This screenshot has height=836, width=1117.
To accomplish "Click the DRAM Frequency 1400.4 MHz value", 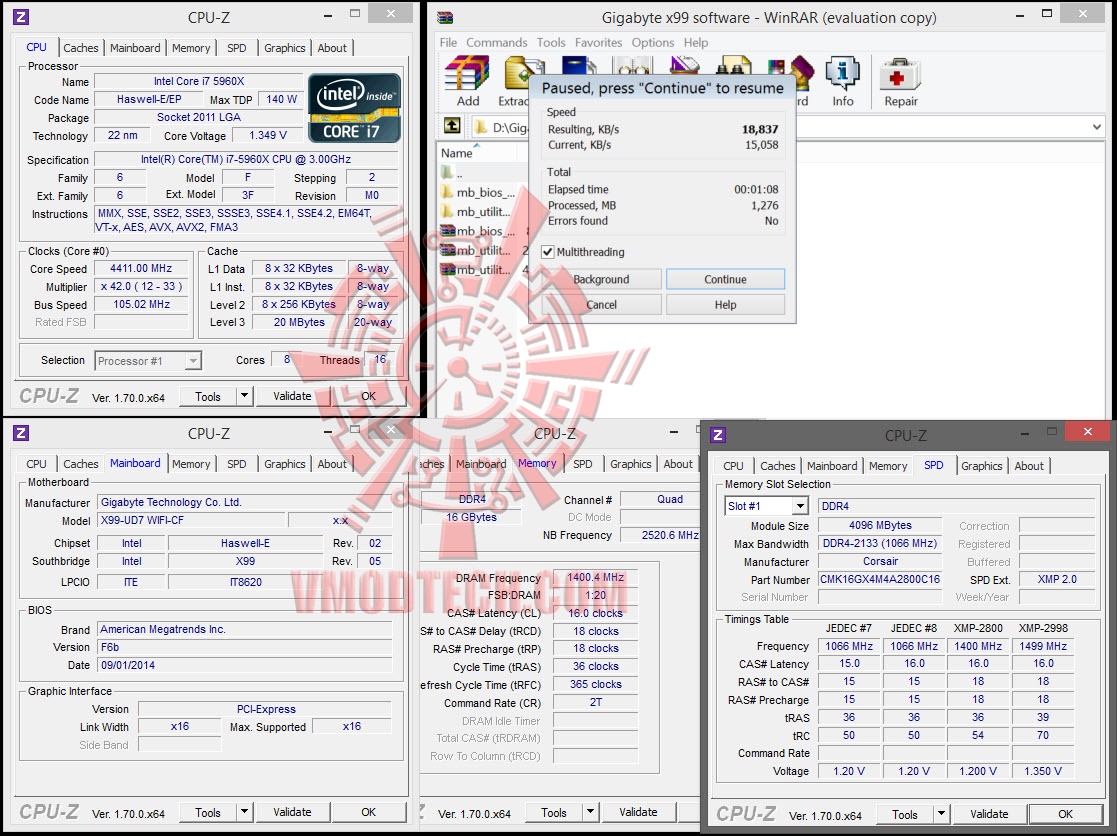I will click(595, 578).
